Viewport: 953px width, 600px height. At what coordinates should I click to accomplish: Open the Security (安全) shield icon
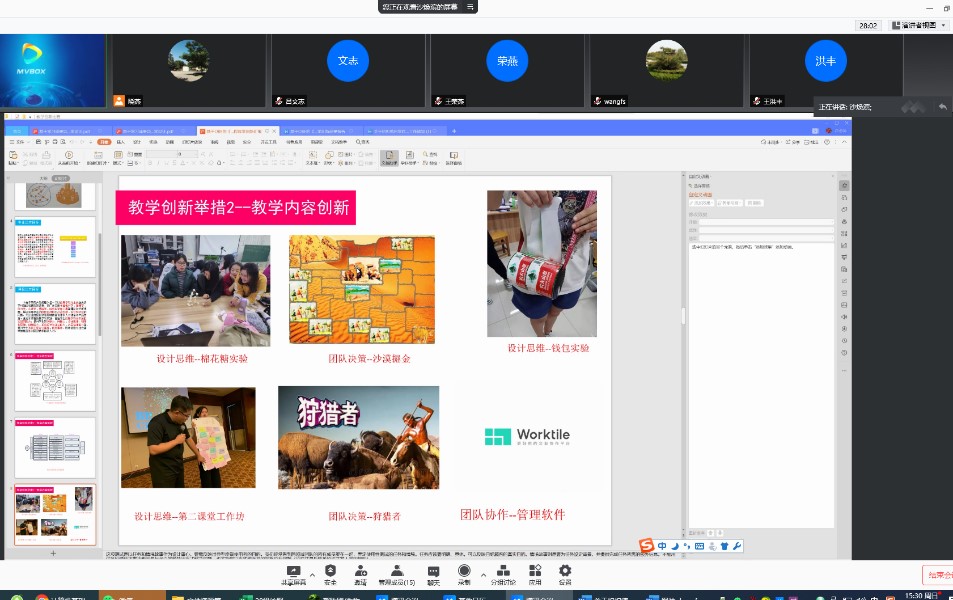[330, 572]
